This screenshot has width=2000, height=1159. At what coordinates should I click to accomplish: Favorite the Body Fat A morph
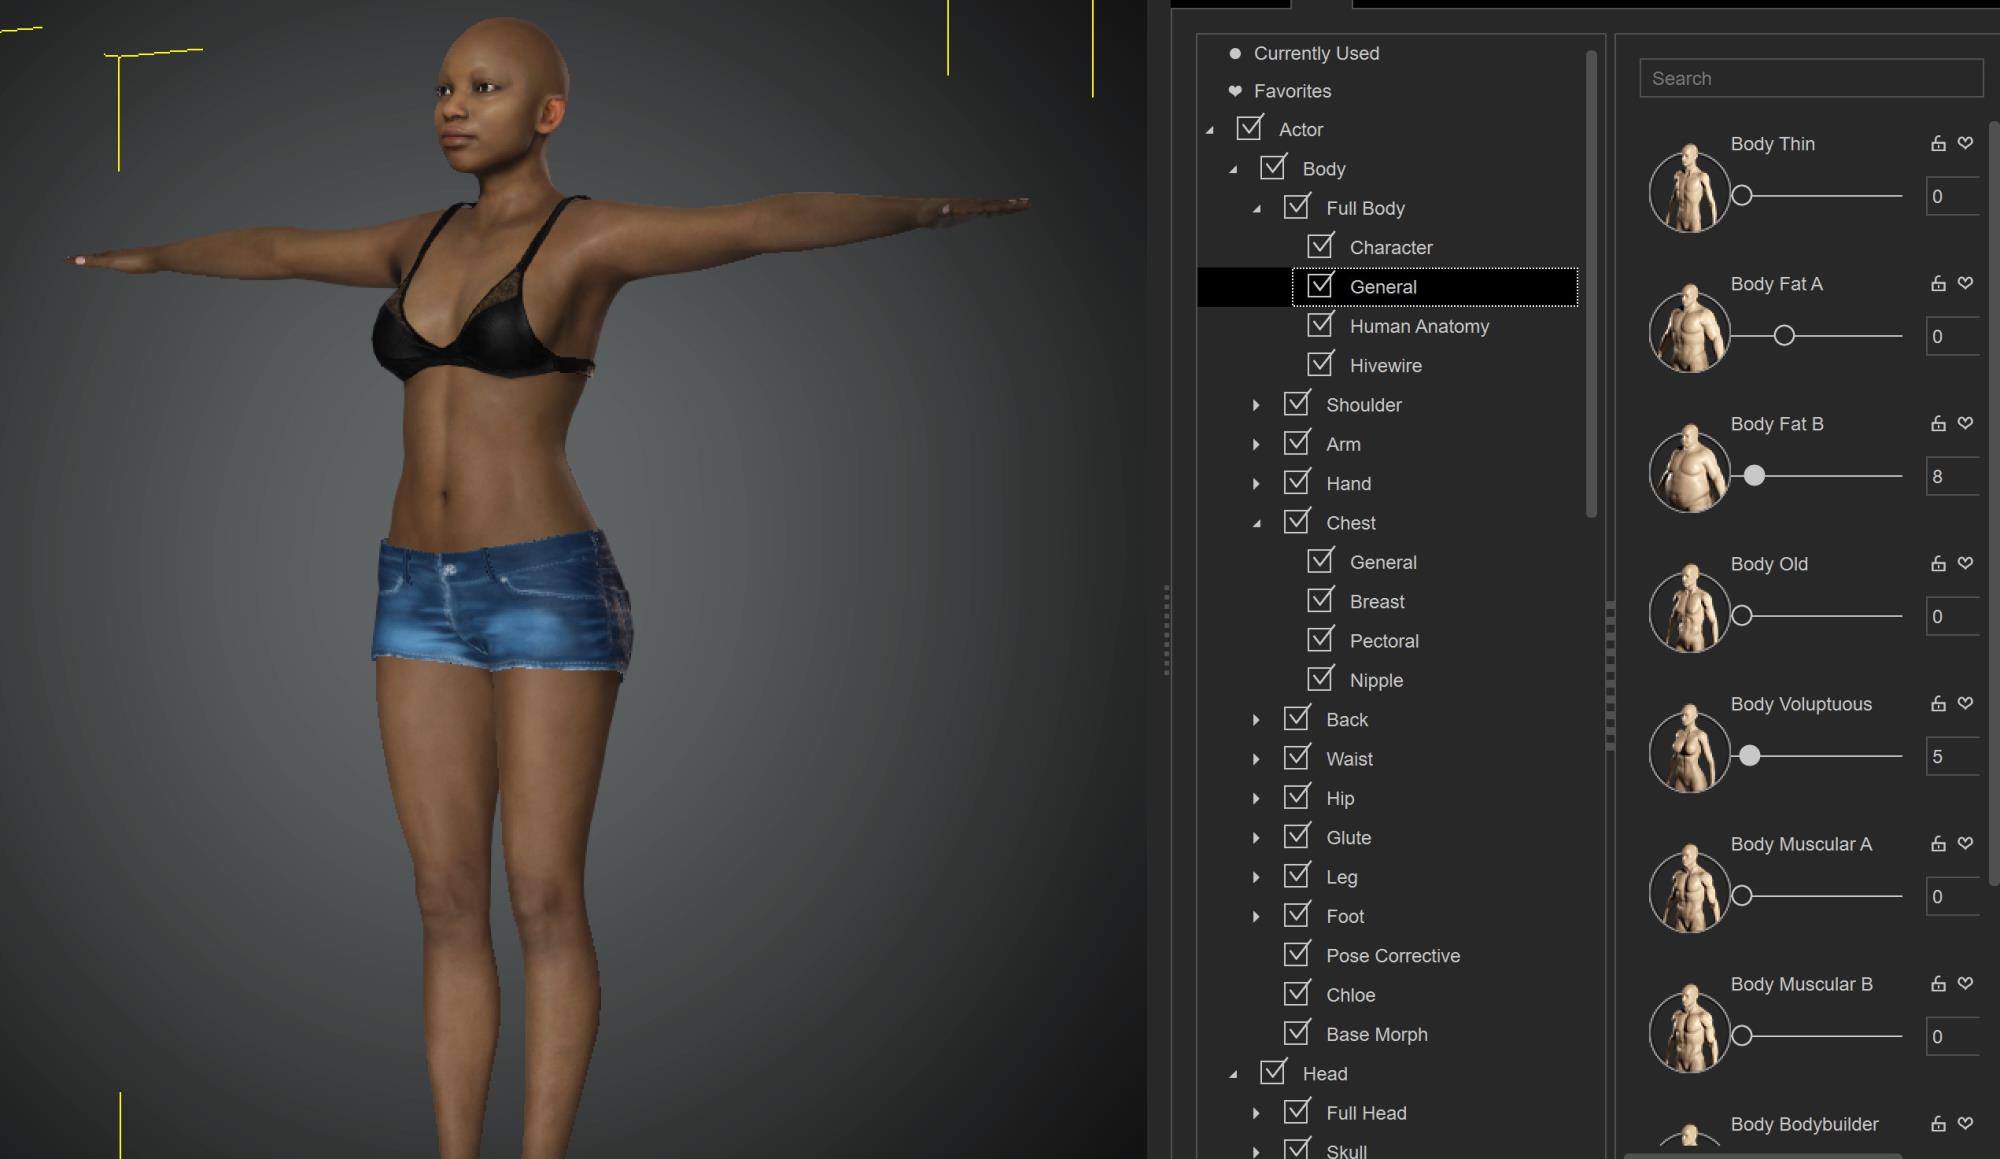pos(1965,283)
